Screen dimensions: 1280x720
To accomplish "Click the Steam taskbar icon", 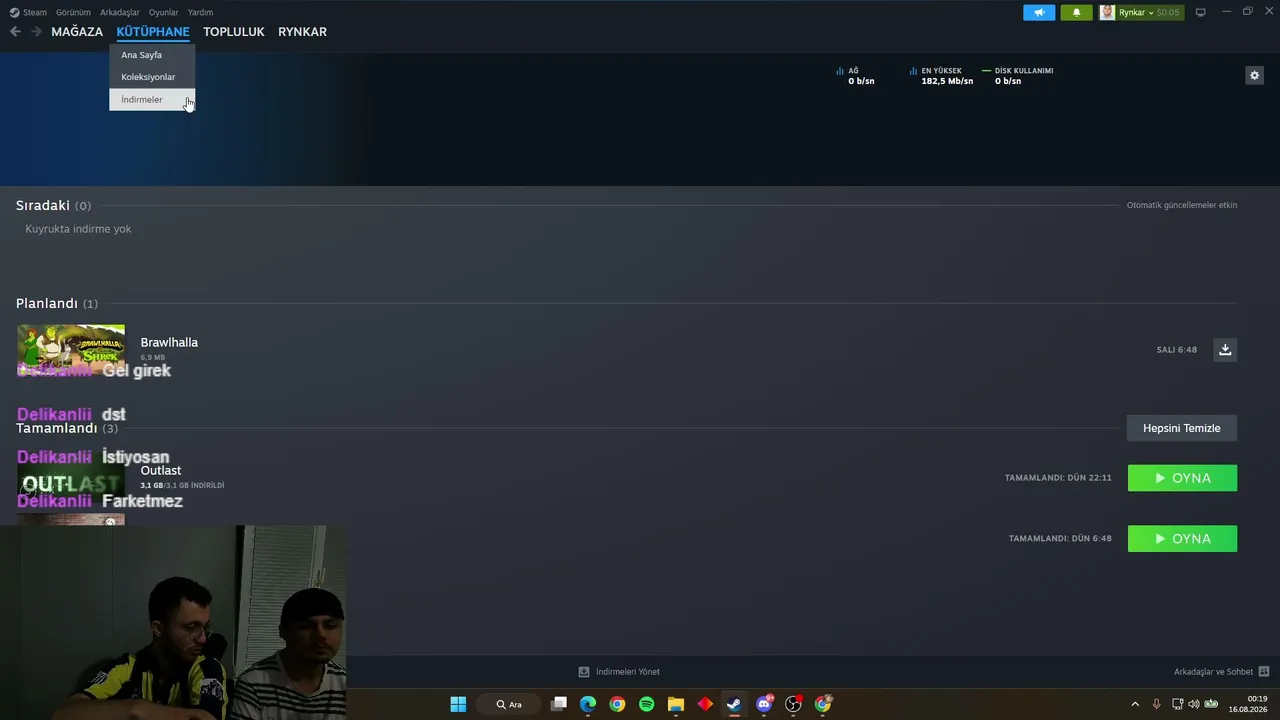I will (734, 704).
